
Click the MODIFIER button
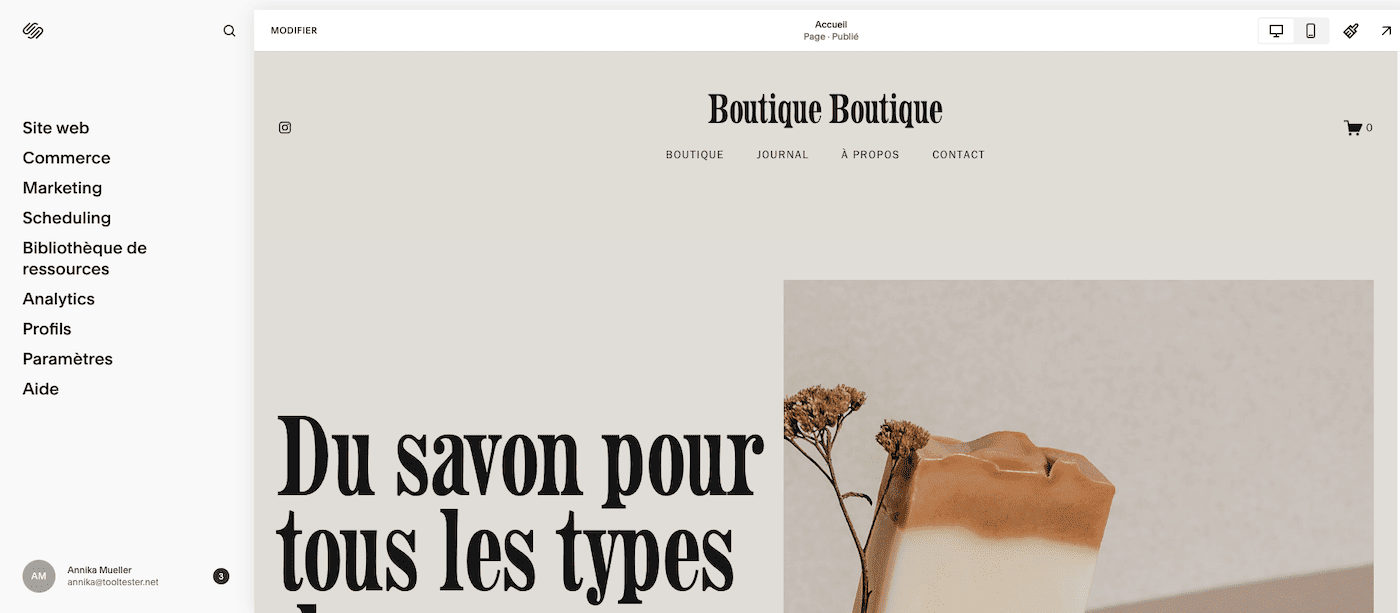[294, 31]
